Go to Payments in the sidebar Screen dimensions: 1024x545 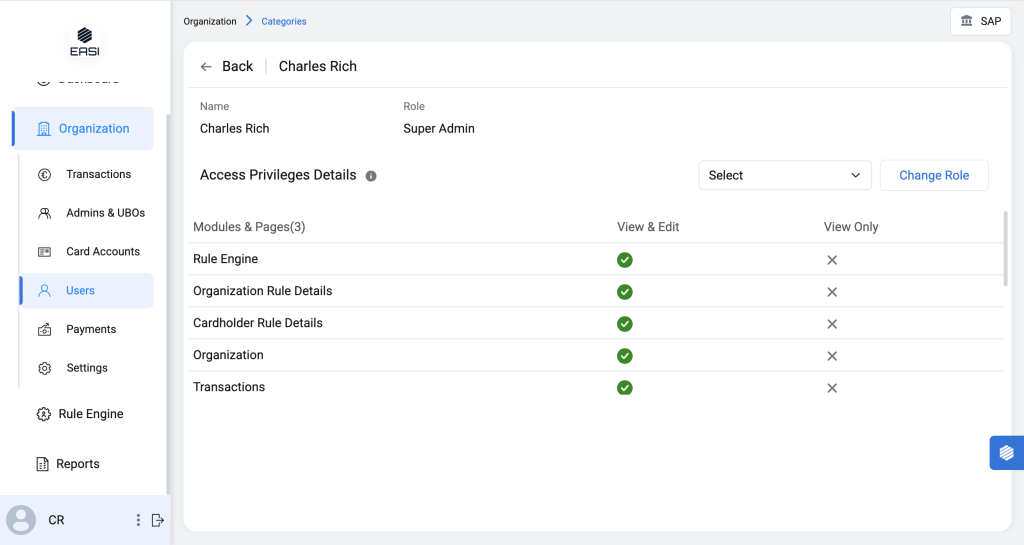[x=91, y=329]
